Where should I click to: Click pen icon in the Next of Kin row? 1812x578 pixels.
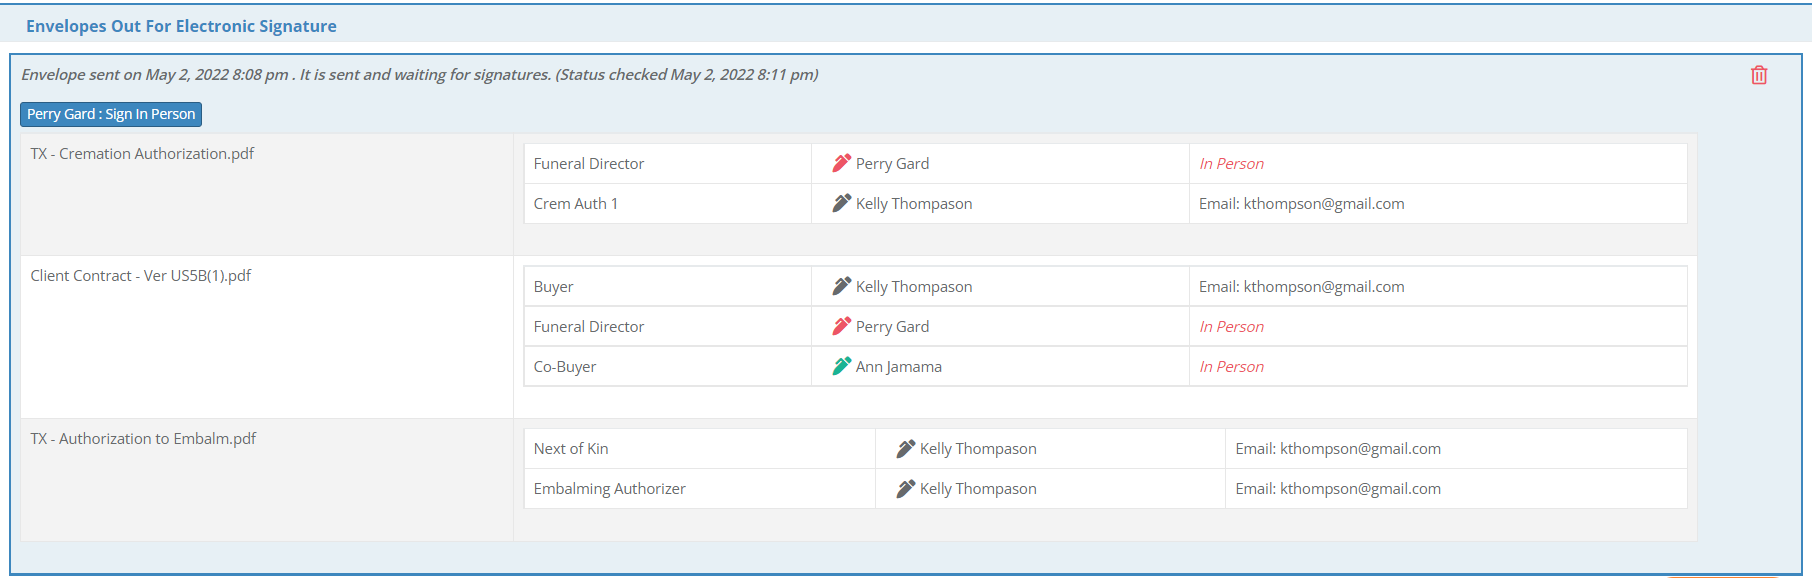click(x=905, y=449)
